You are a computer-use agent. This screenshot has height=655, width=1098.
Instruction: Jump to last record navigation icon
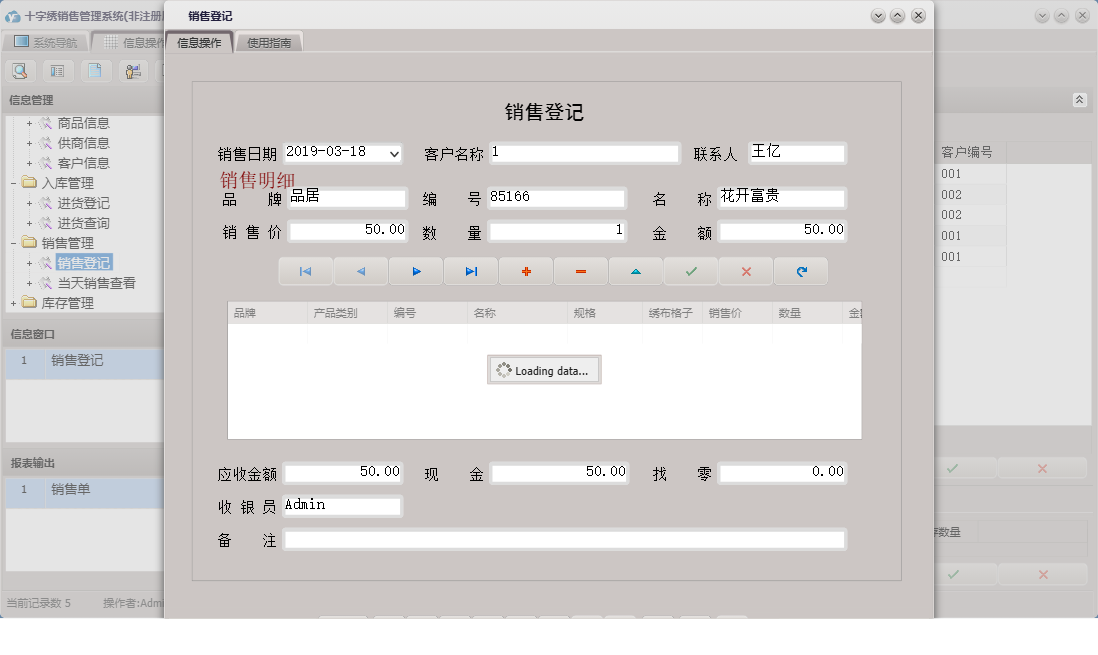pyautogui.click(x=471, y=271)
